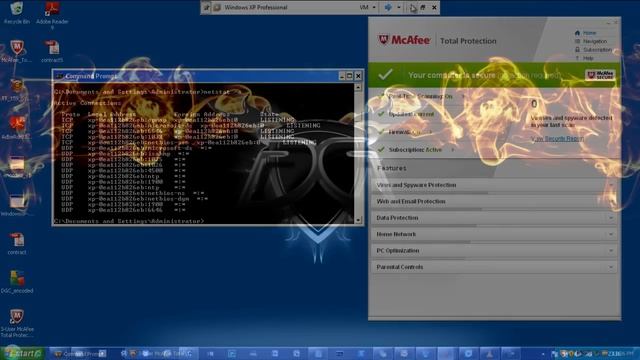Click the VM toolbar blue arrow icon
The height and width of the screenshot is (360, 640).
pyautogui.click(x=388, y=7)
